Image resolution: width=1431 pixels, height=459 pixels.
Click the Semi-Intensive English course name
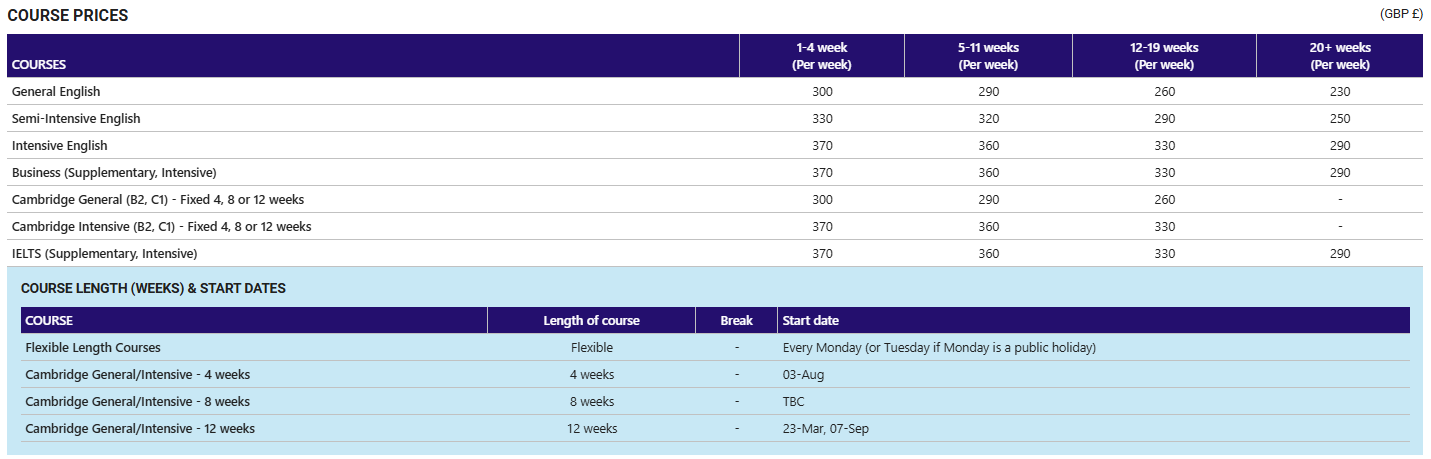coord(76,119)
